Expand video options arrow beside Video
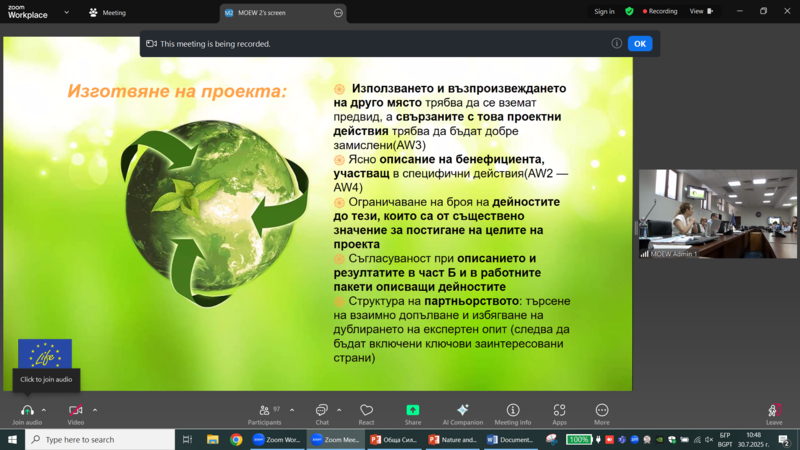This screenshot has height=450, width=800. pyautogui.click(x=95, y=410)
